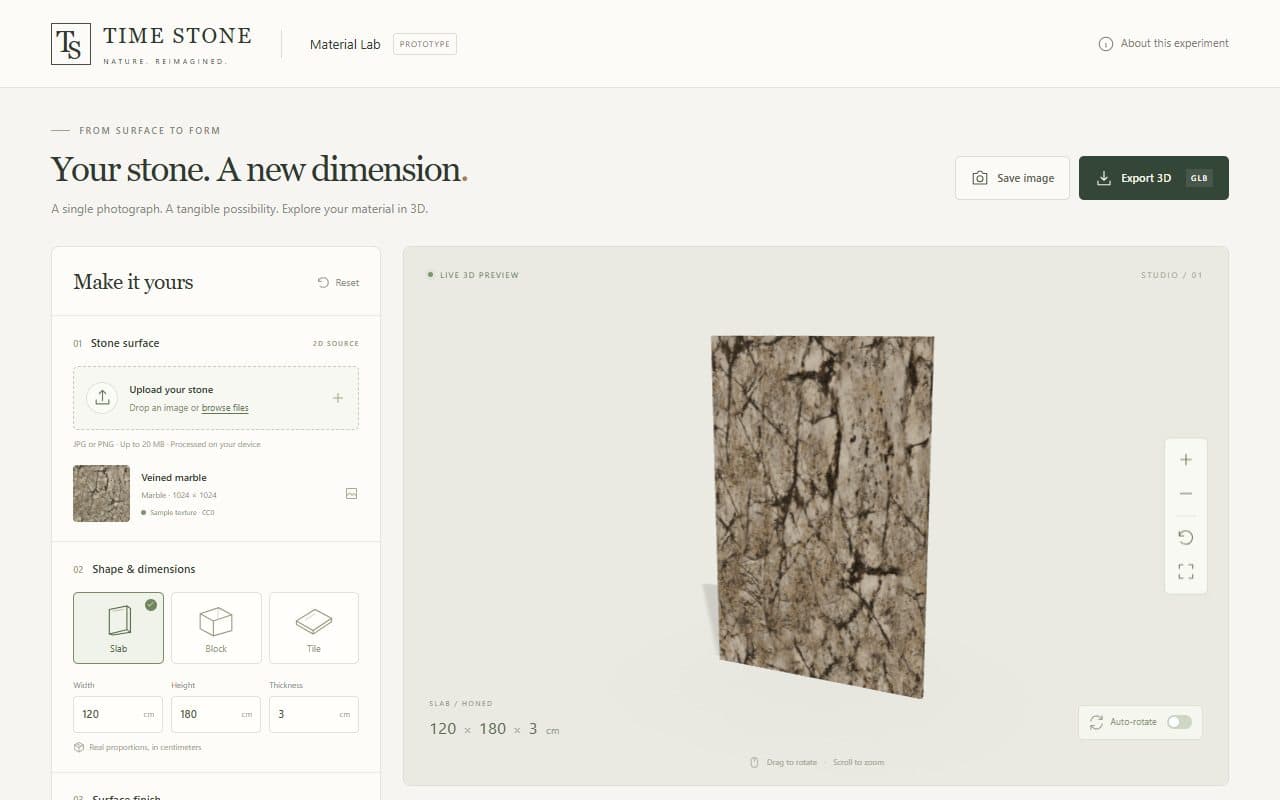Reset the 3D view rotation icon

tap(1186, 537)
